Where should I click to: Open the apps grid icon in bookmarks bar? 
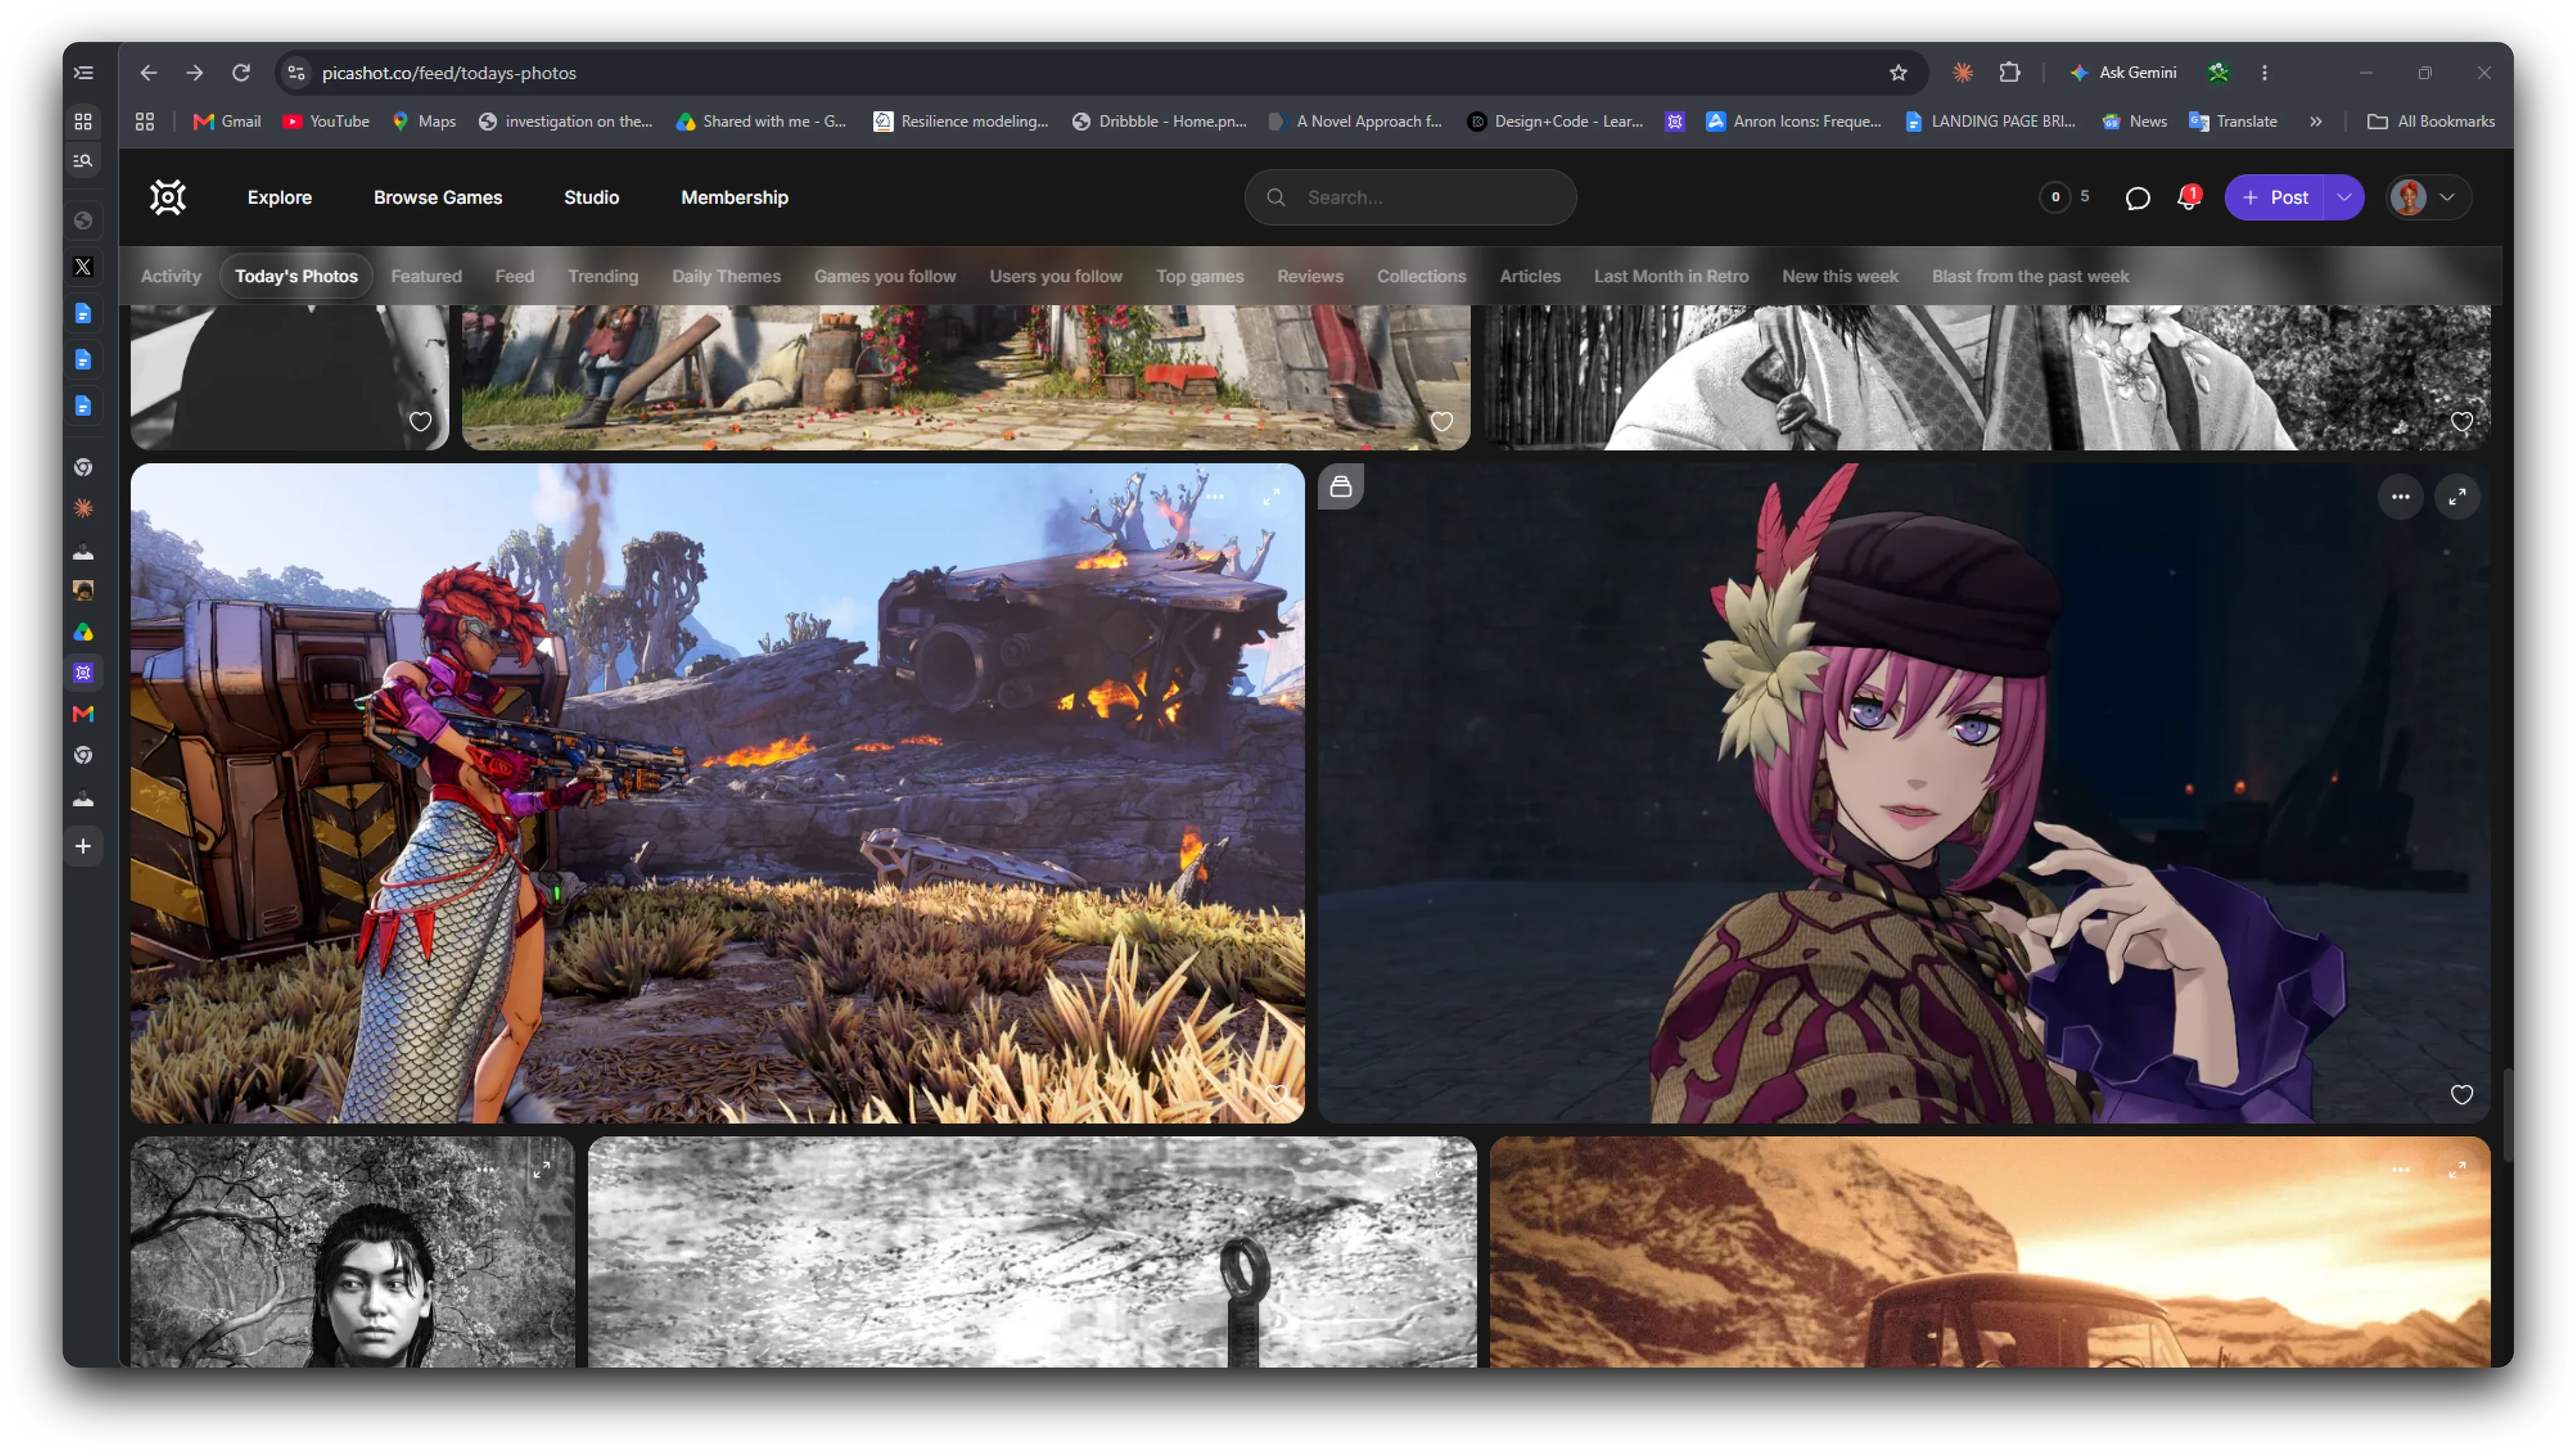tap(145, 122)
